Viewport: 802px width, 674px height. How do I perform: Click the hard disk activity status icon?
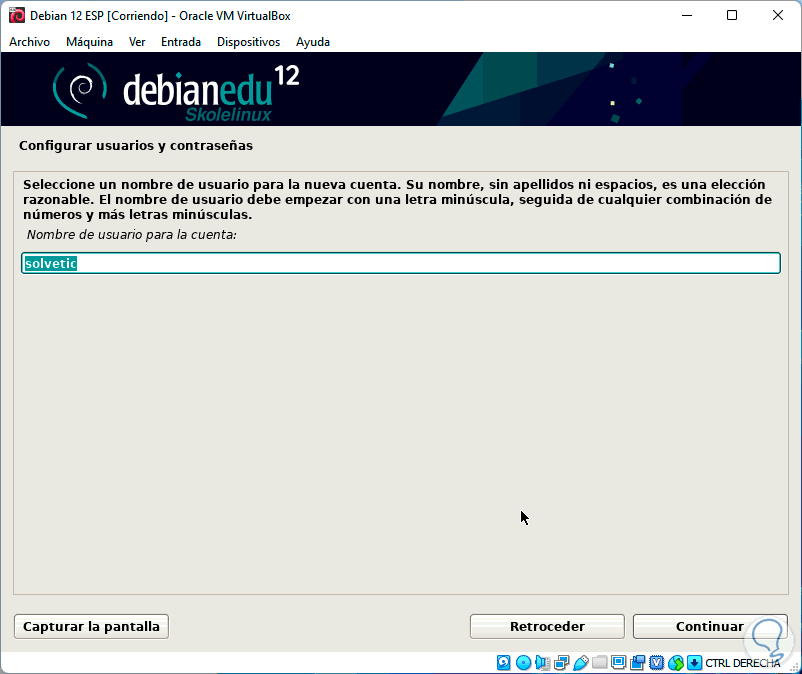pos(503,663)
